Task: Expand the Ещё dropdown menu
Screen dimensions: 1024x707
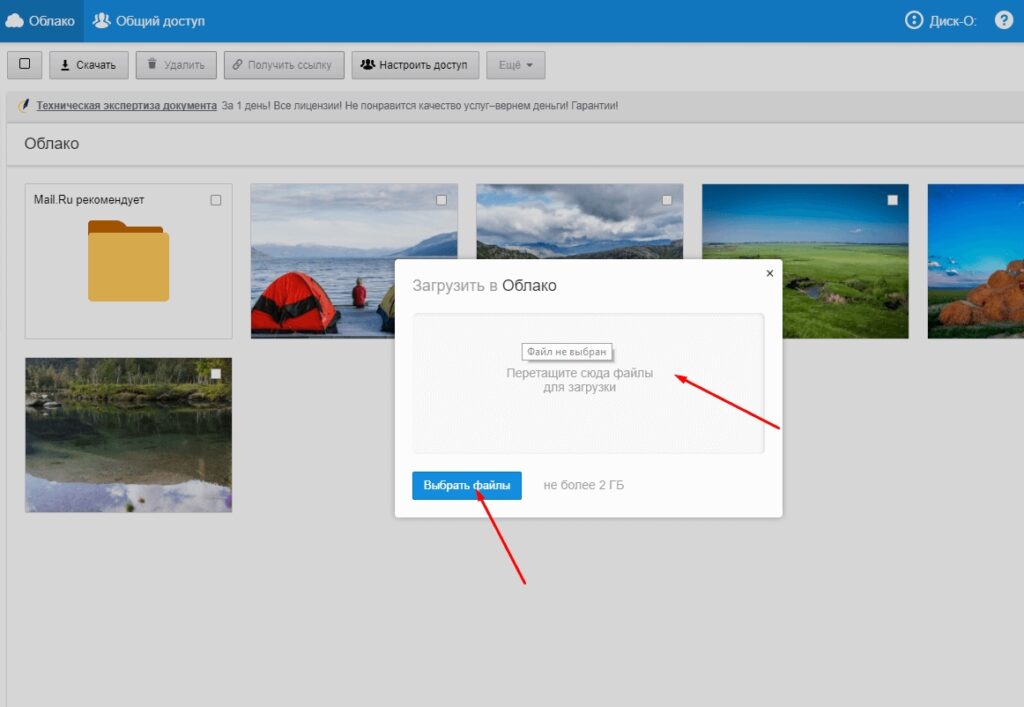Action: pos(515,65)
